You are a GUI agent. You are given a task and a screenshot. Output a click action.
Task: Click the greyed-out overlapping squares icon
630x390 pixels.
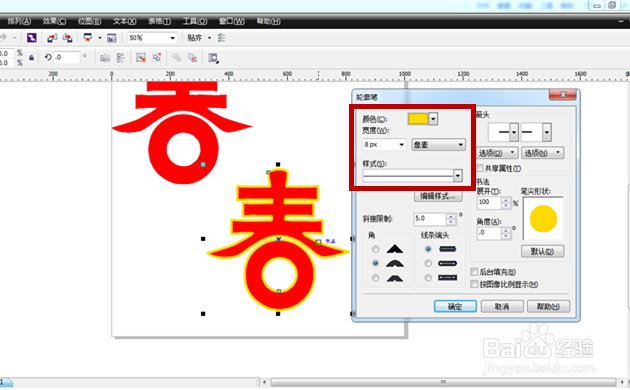tap(177, 58)
